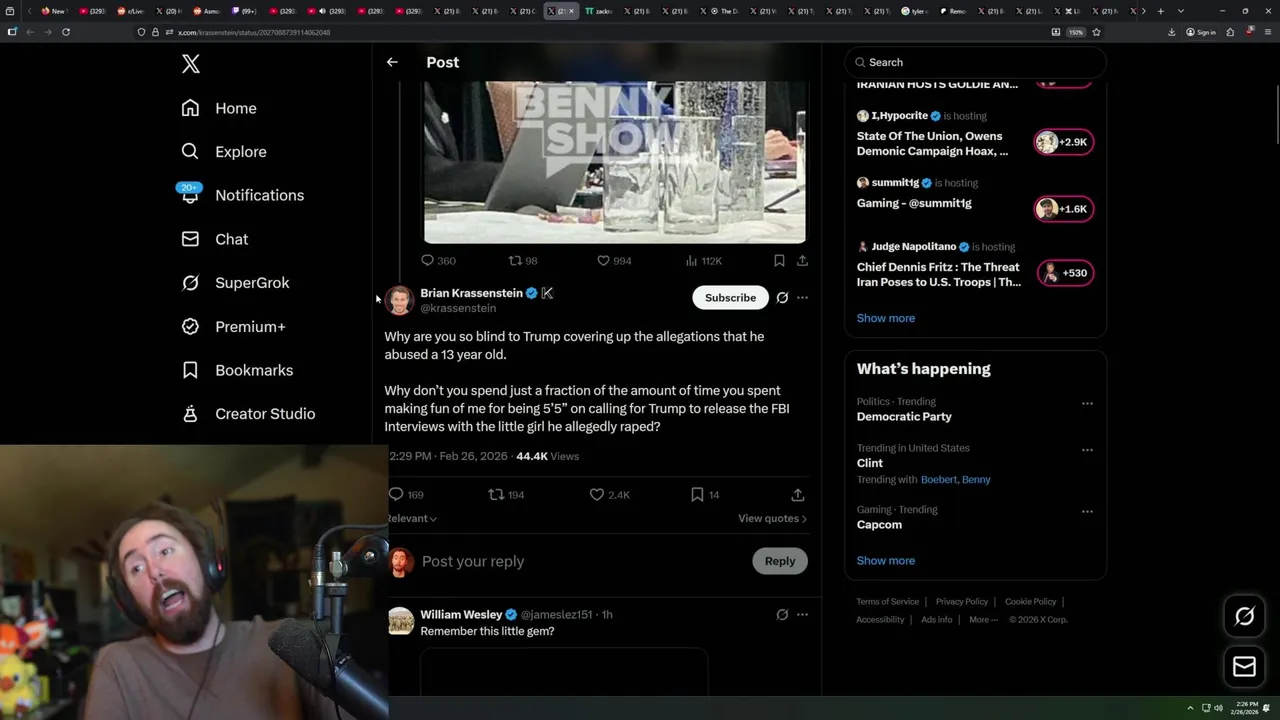Open more options for Clint trend

(1087, 450)
